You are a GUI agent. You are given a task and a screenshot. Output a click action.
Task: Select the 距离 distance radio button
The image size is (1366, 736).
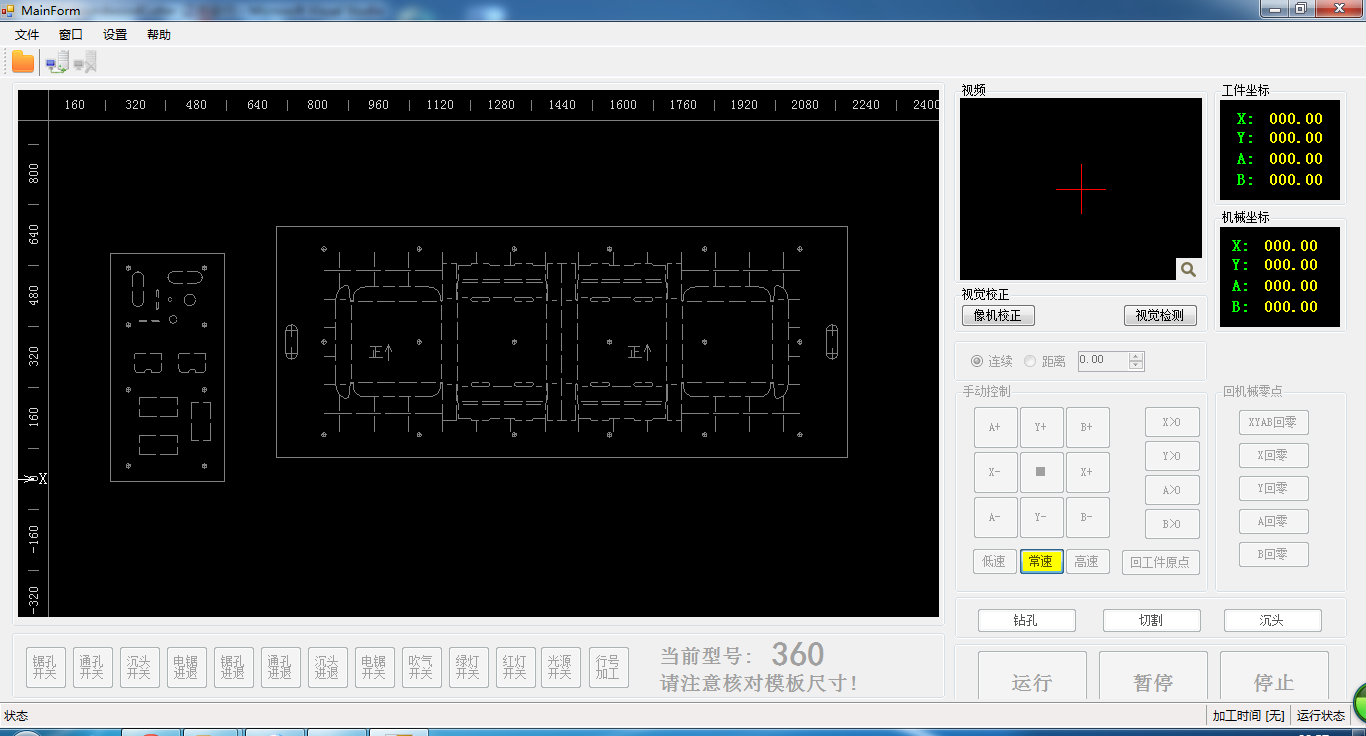pyautogui.click(x=1030, y=361)
